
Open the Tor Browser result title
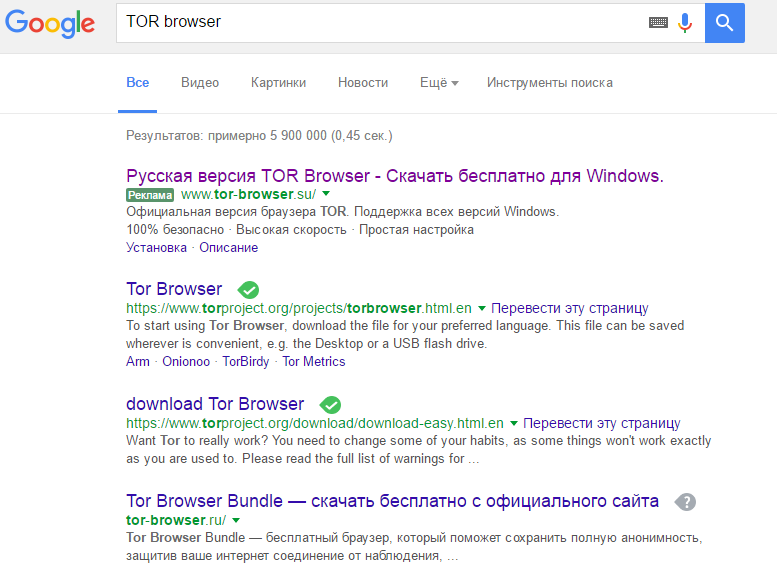(174, 289)
